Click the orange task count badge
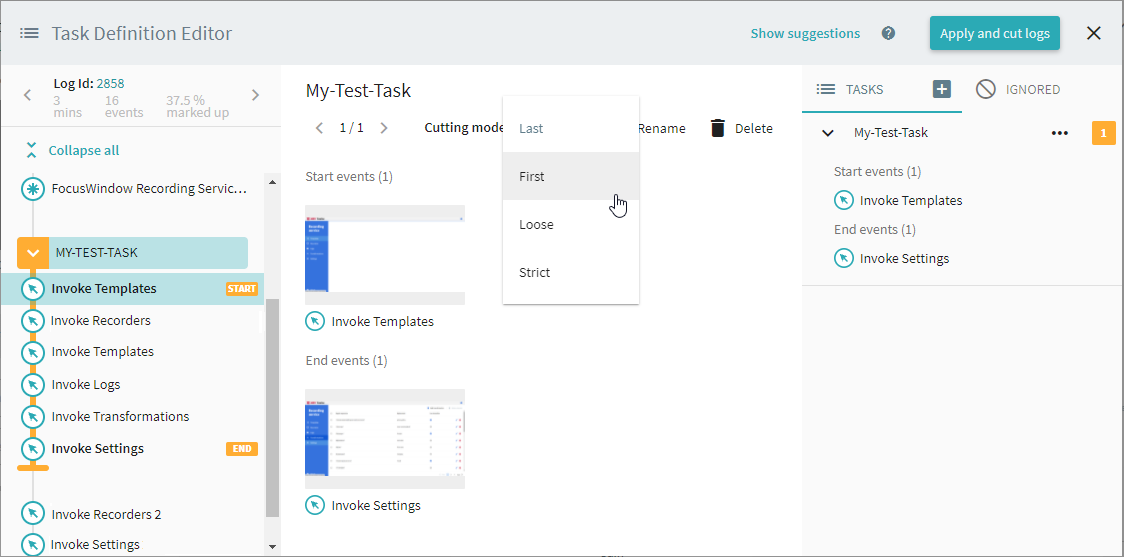The height and width of the screenshot is (557, 1124). pos(1103,133)
